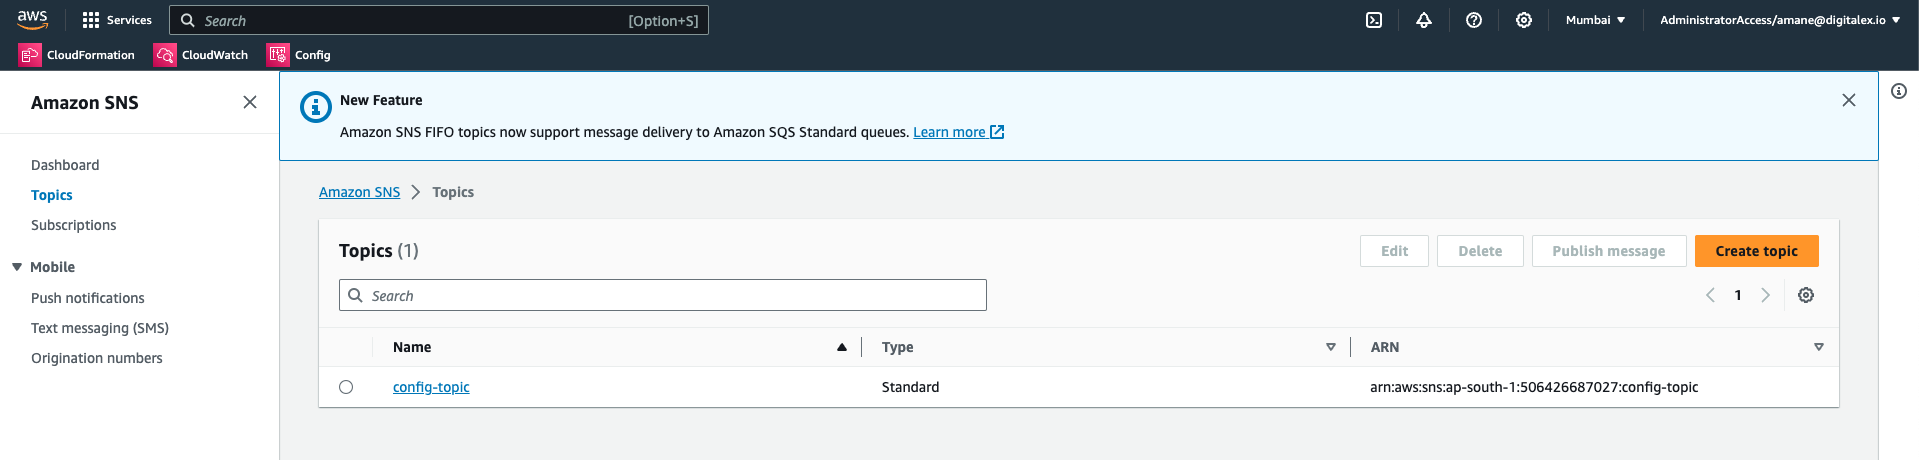Click the topics Search field
This screenshot has width=1919, height=460.
click(x=663, y=295)
